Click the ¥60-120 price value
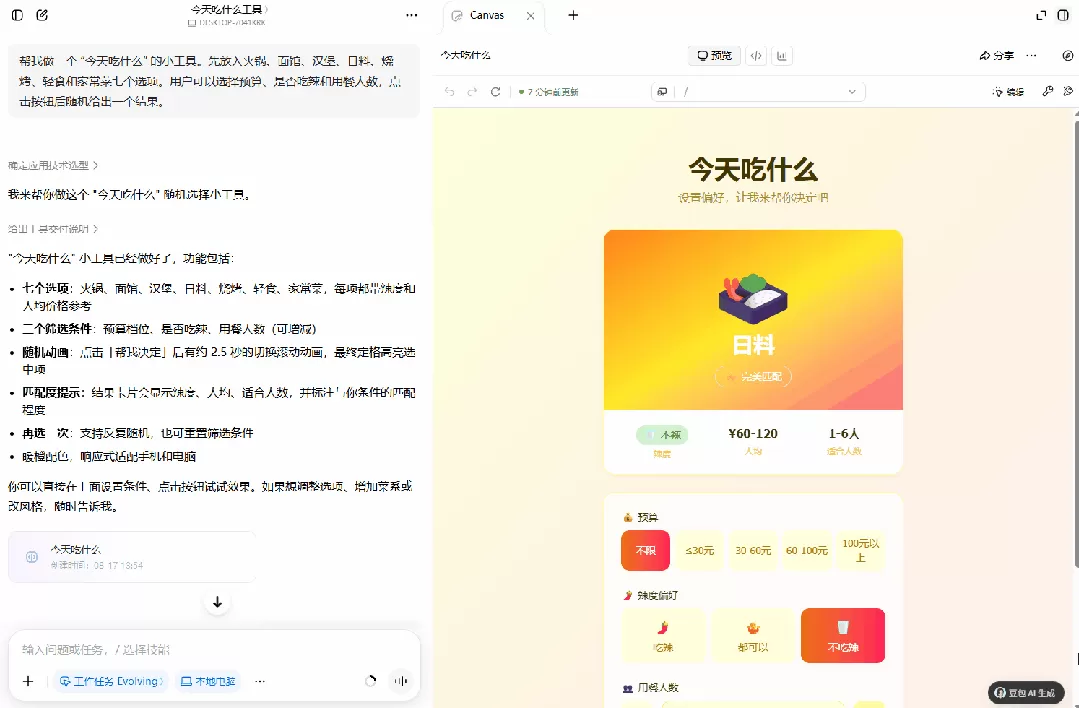Screen dimensions: 1079x708 (x=753, y=433)
